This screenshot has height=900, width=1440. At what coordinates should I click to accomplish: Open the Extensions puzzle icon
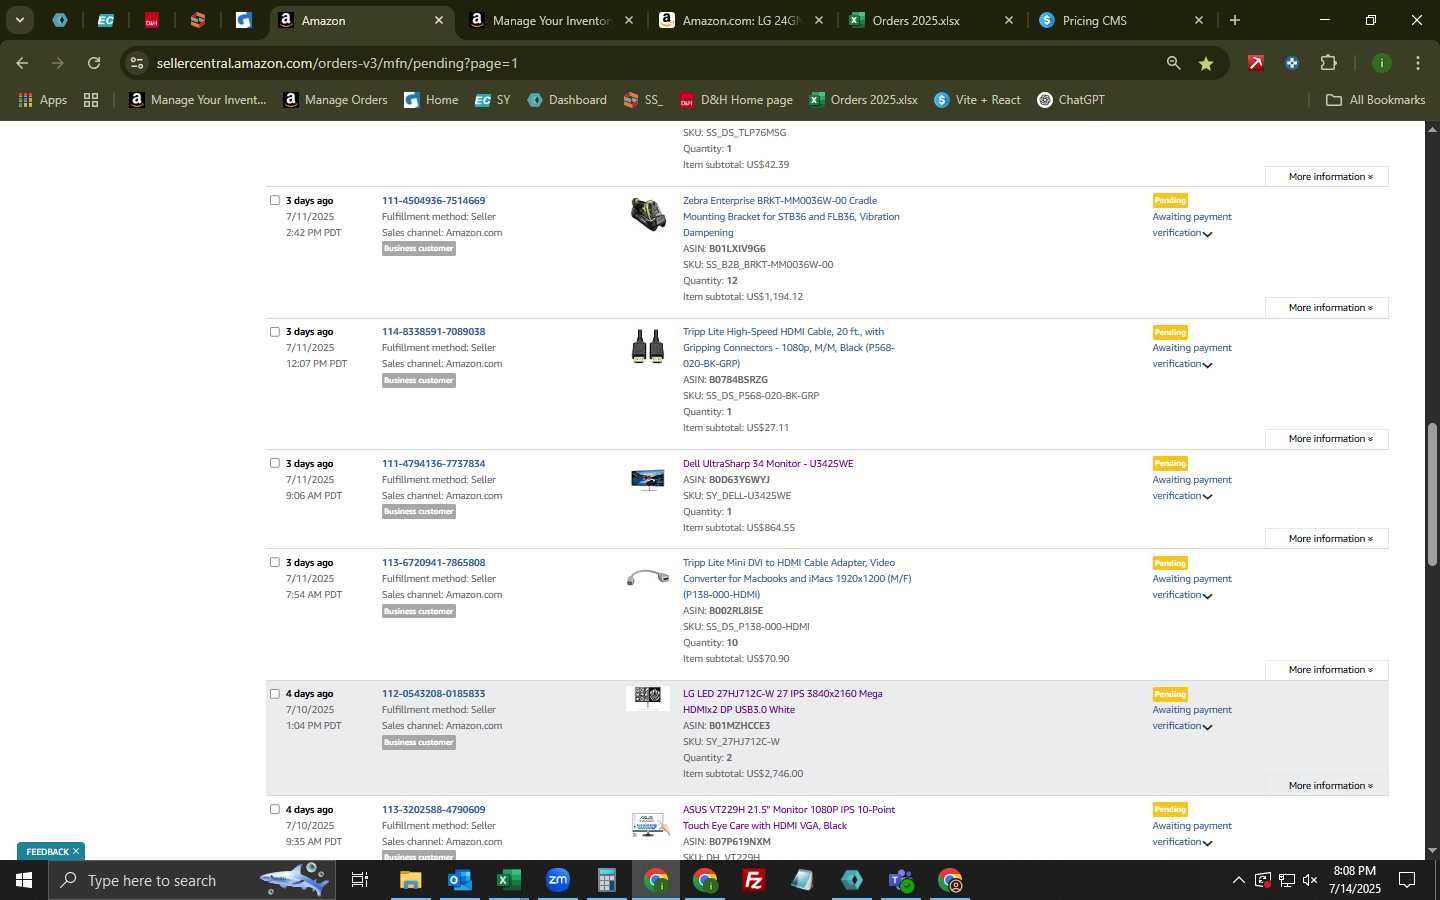coord(1328,63)
